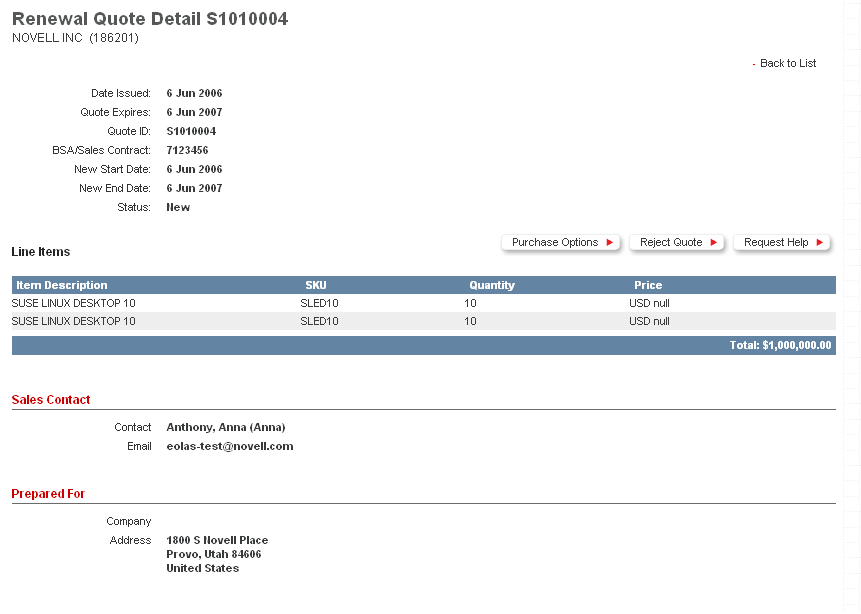Select the second SUSE LINUX DESKTOP 10 row
Image resolution: width=861 pixels, height=614 pixels.
424,321
